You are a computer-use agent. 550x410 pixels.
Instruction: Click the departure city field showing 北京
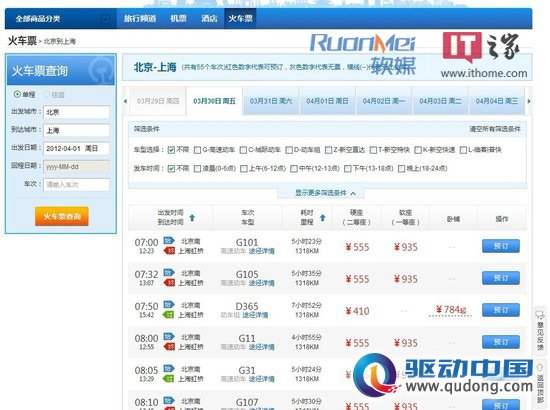[76, 112]
